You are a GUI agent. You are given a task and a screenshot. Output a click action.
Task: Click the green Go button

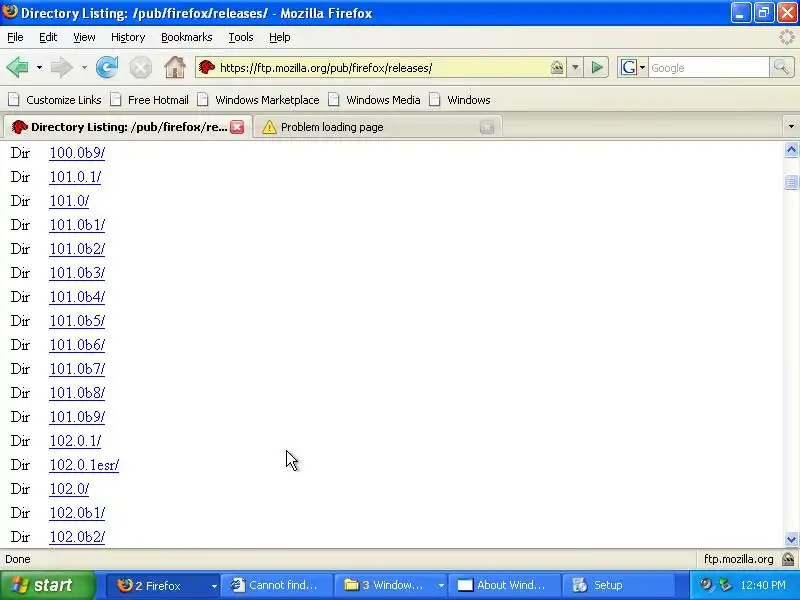pyautogui.click(x=596, y=67)
